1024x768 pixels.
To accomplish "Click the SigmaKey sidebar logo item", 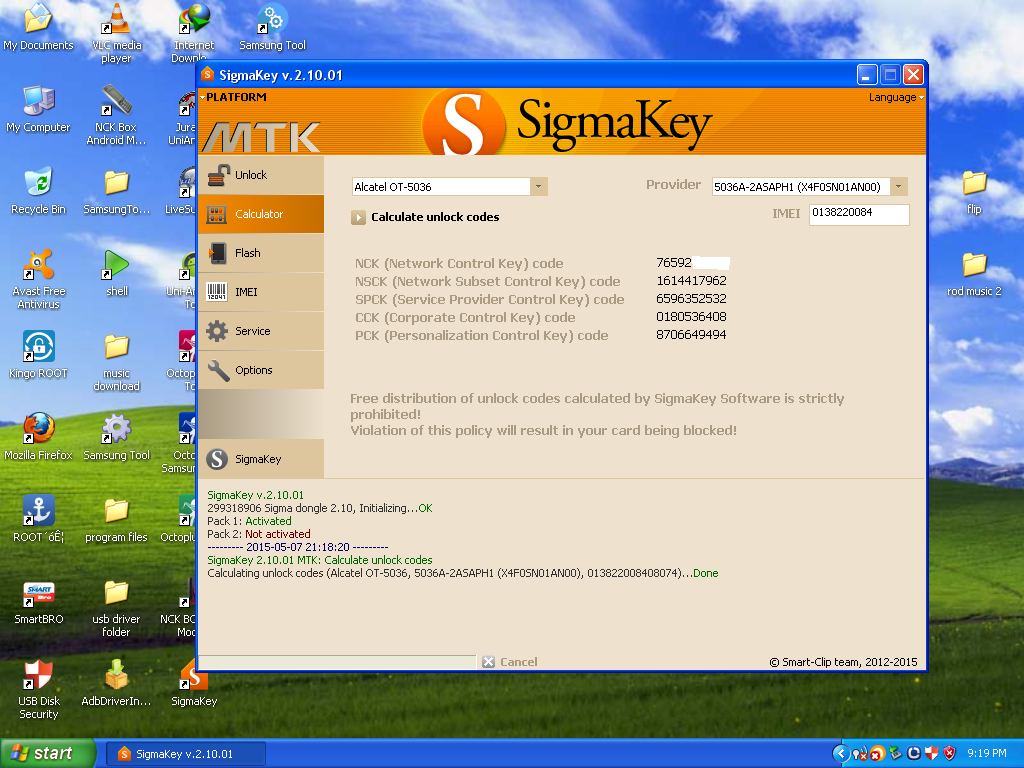I will 259,459.
